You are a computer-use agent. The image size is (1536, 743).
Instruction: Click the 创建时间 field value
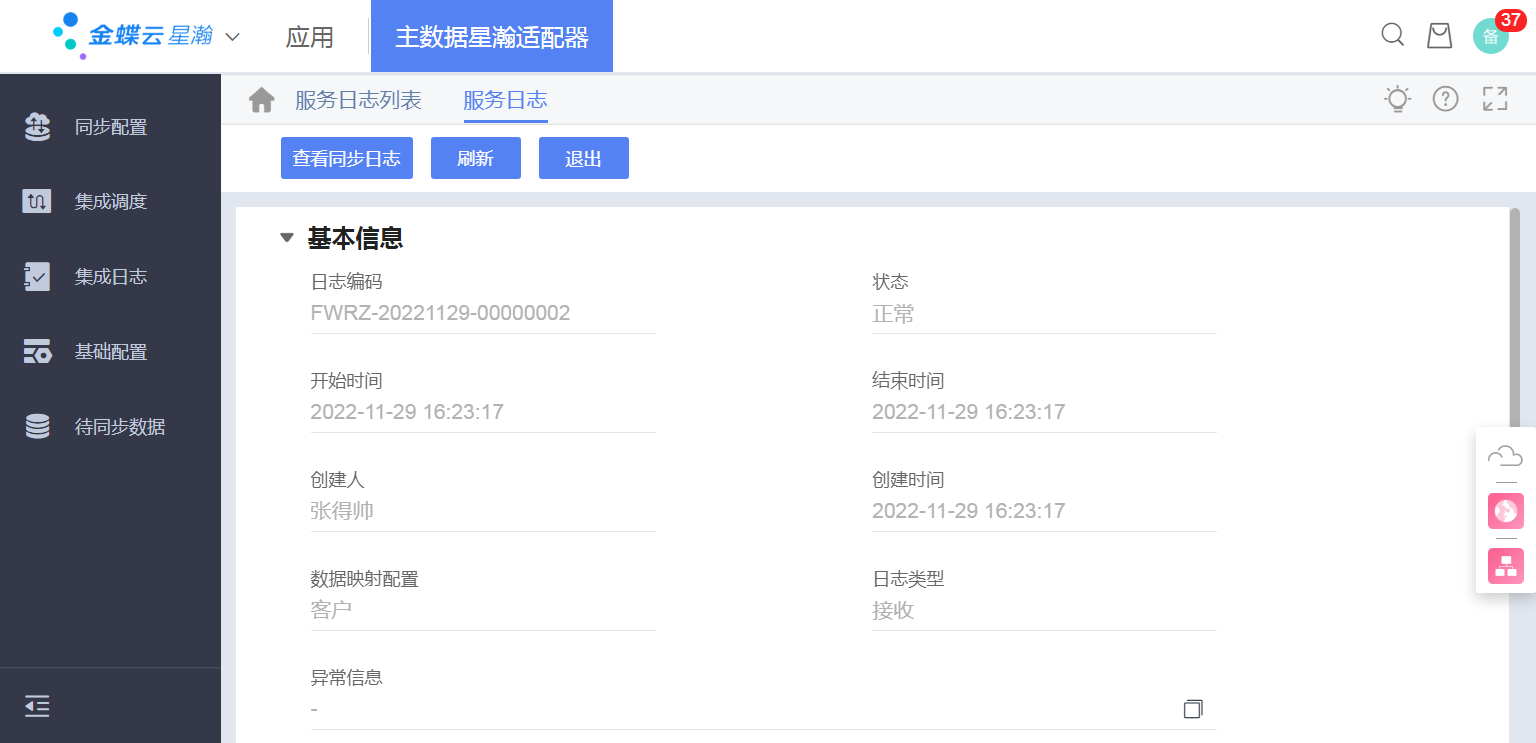[1044, 511]
